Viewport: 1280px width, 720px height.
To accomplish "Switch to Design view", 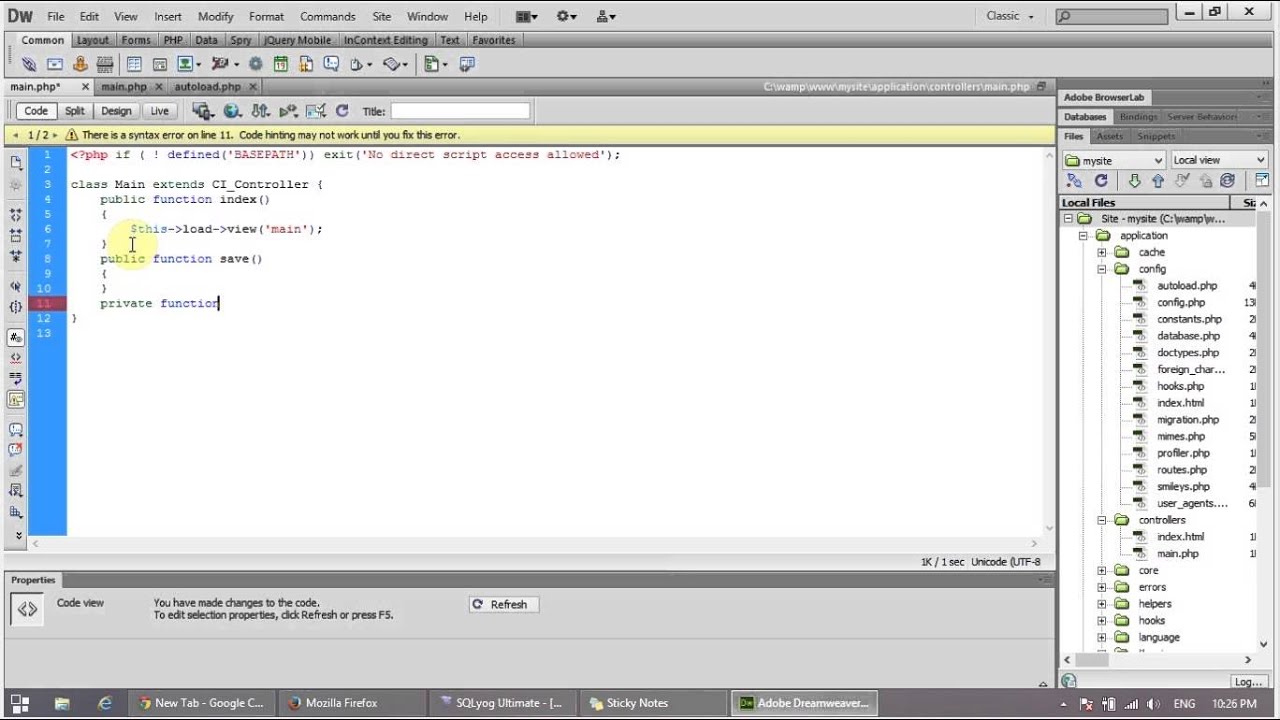I will point(116,111).
